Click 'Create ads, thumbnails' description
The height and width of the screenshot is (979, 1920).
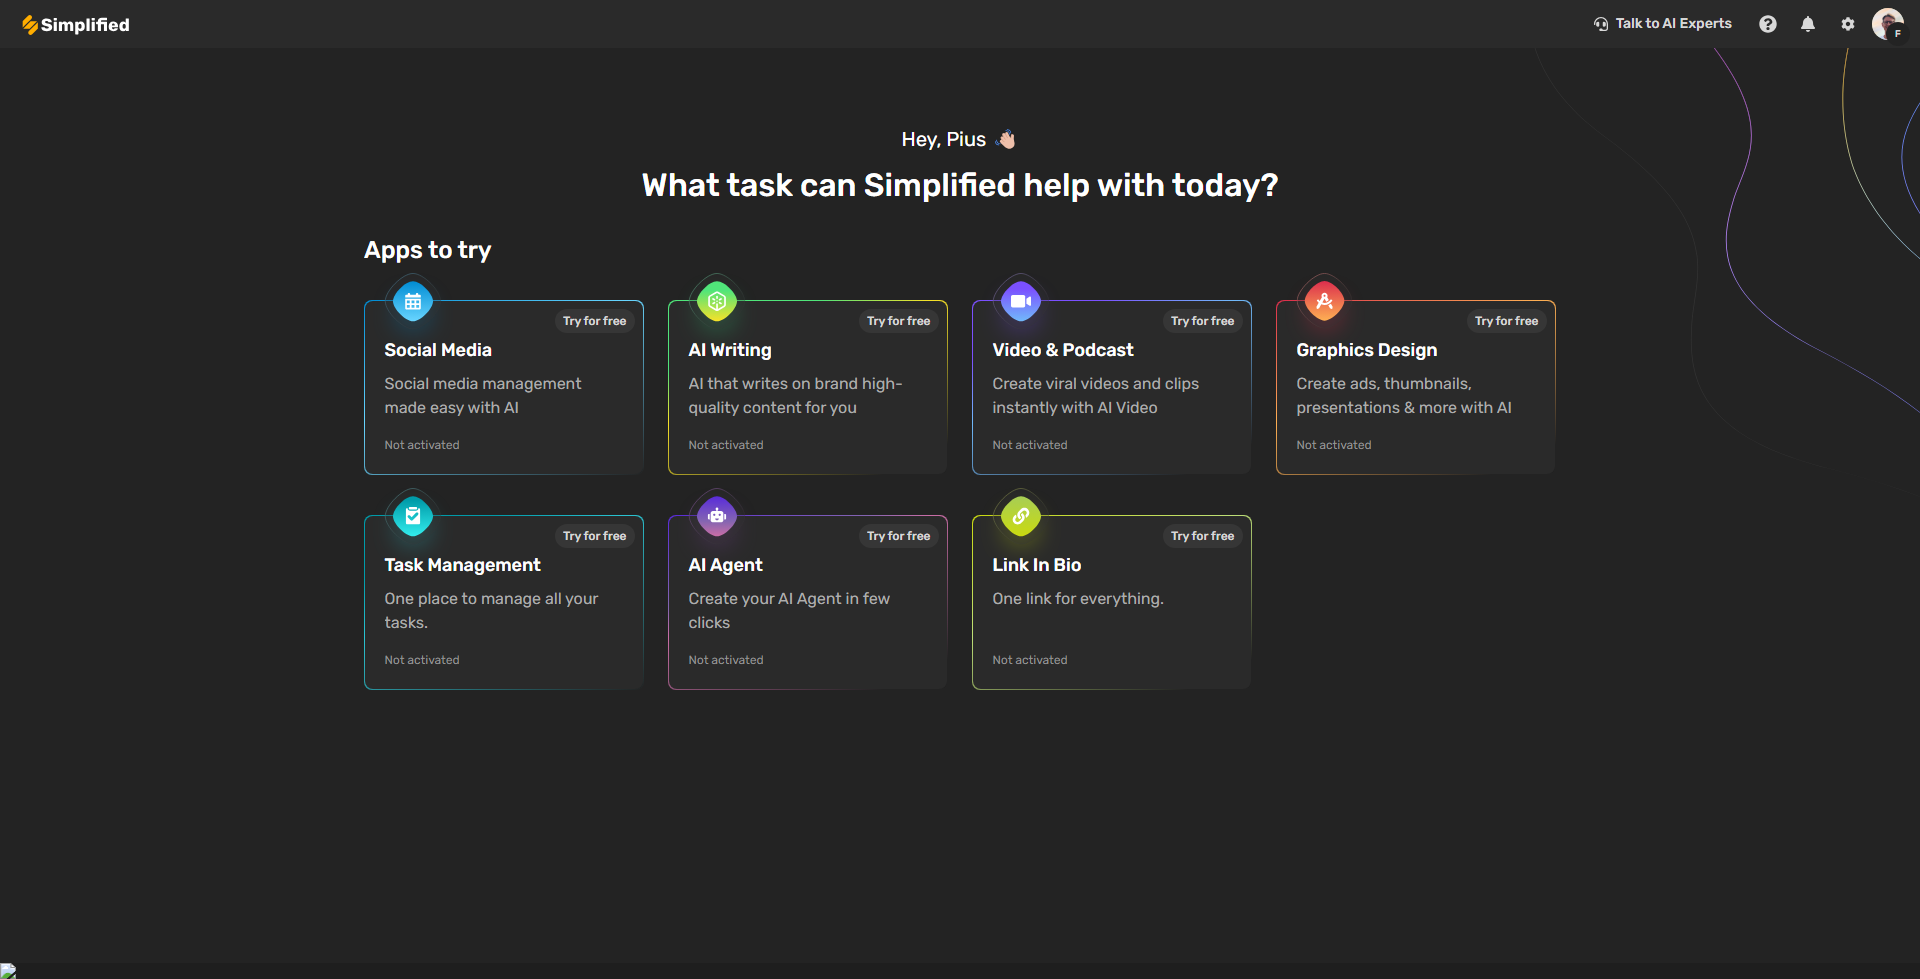[x=1404, y=396]
